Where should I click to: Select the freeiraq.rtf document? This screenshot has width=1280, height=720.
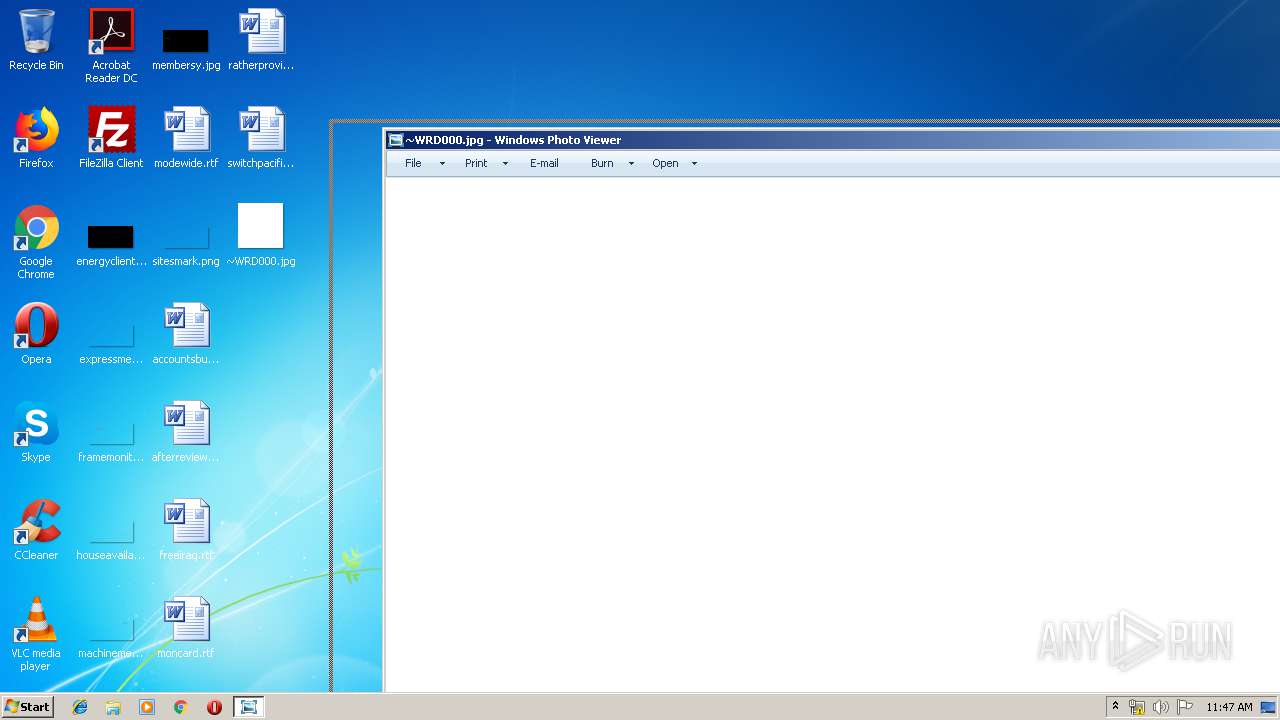pos(186,530)
